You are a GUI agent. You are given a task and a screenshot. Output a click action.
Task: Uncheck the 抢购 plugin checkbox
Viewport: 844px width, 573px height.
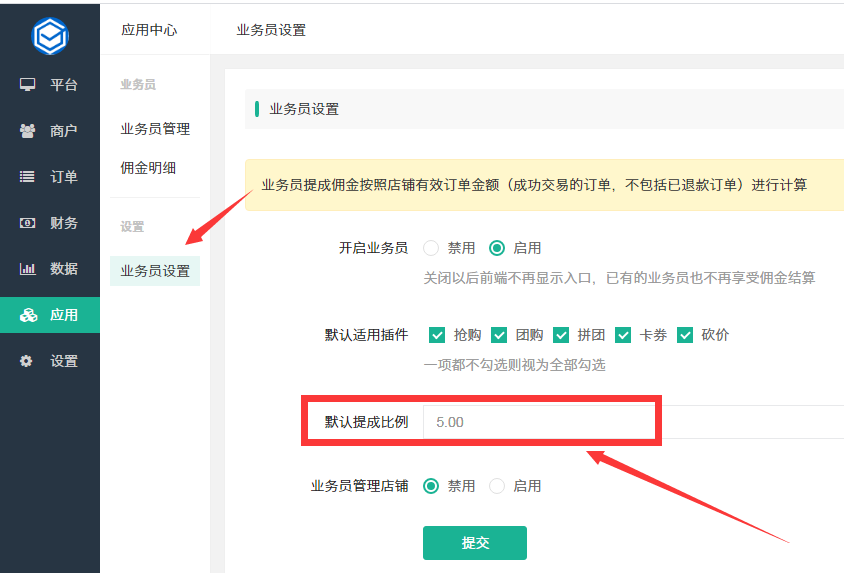point(437,335)
